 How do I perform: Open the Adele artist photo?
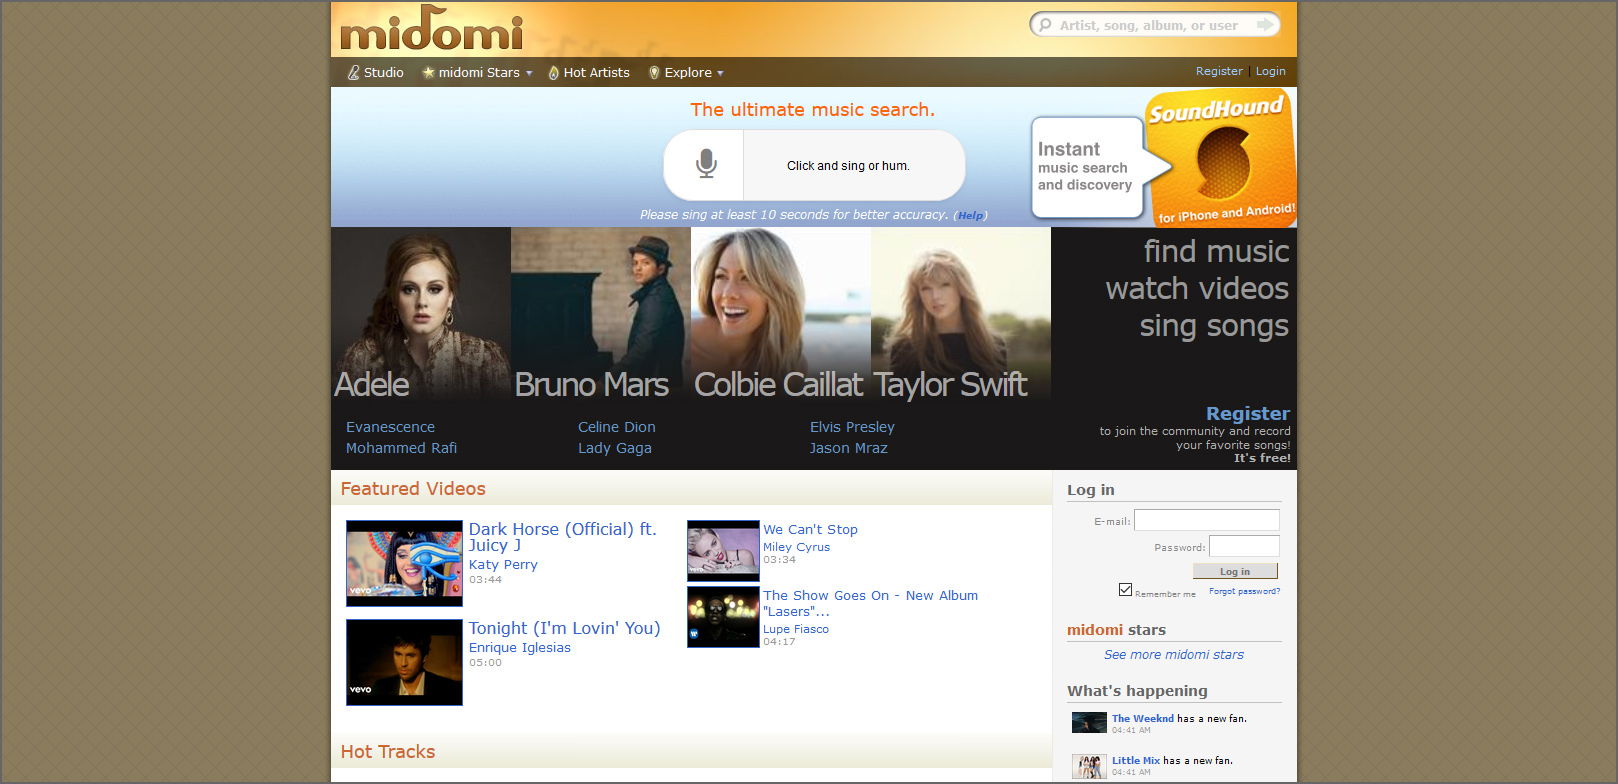click(421, 314)
